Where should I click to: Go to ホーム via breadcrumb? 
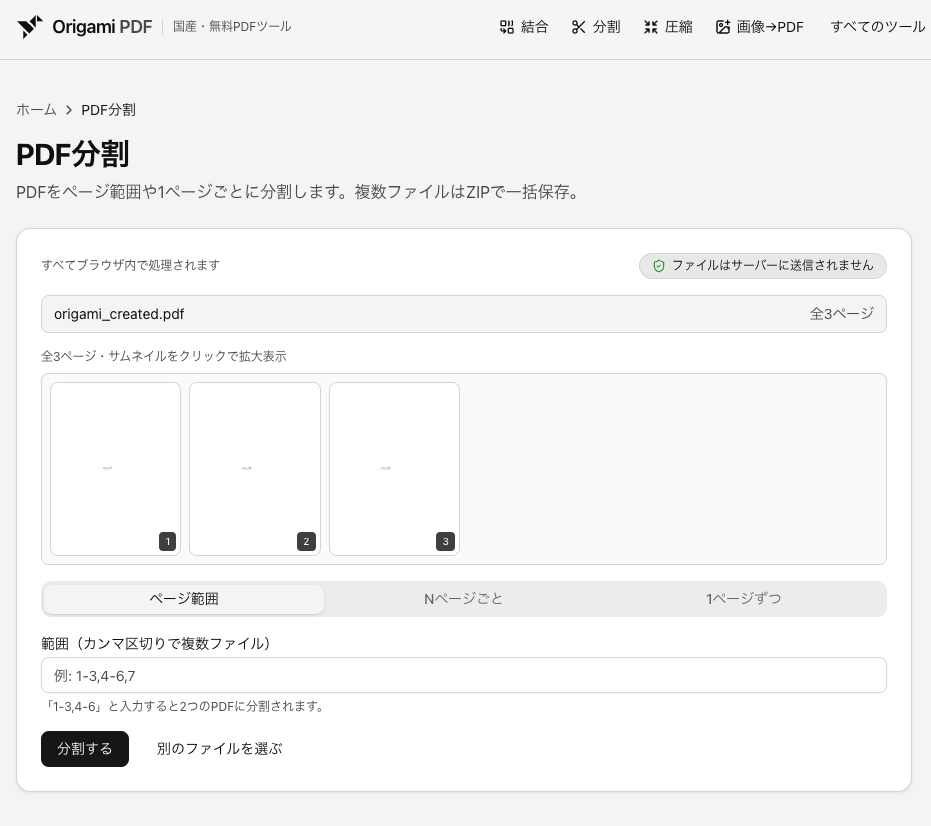(36, 110)
